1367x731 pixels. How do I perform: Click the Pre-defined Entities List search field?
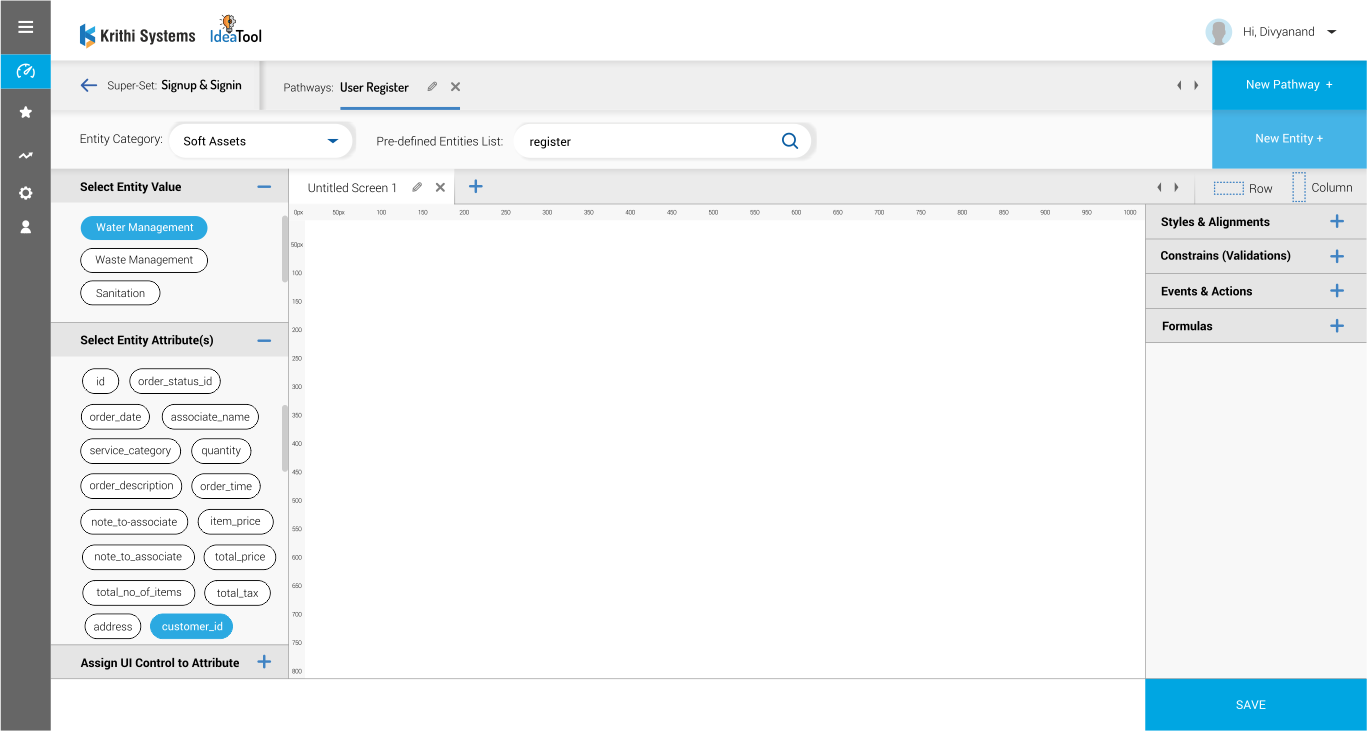664,141
